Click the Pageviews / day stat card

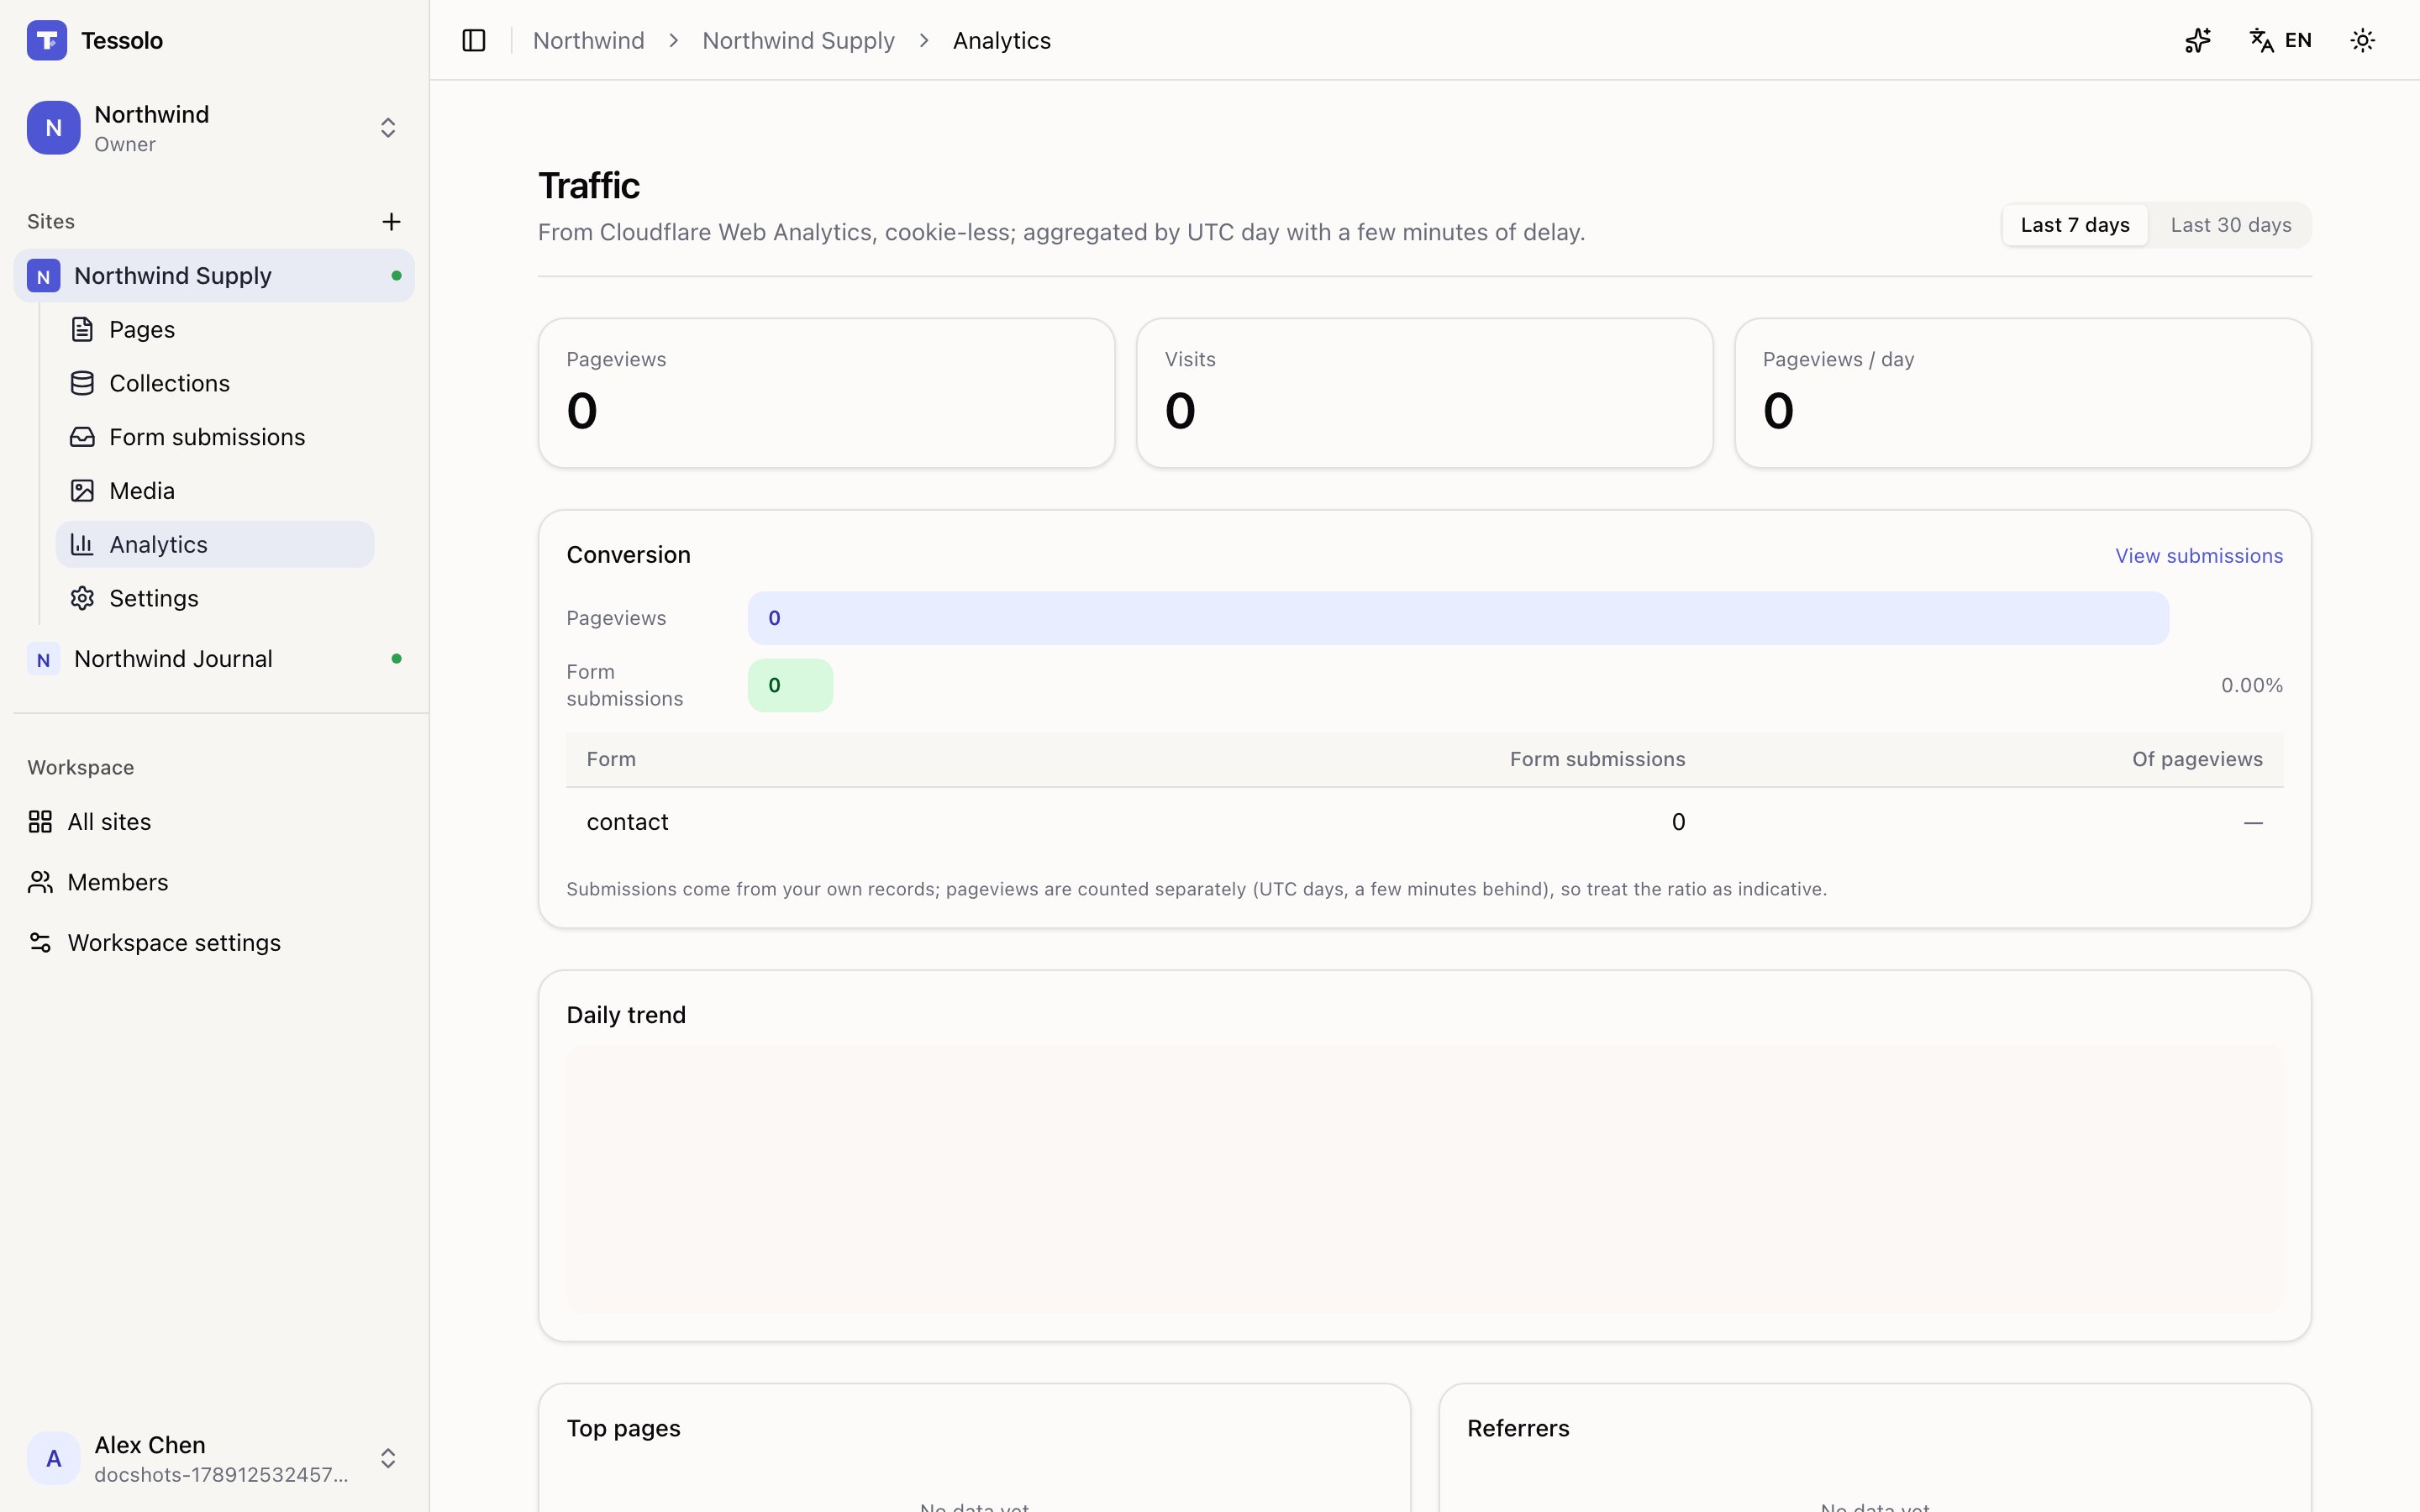(2022, 393)
